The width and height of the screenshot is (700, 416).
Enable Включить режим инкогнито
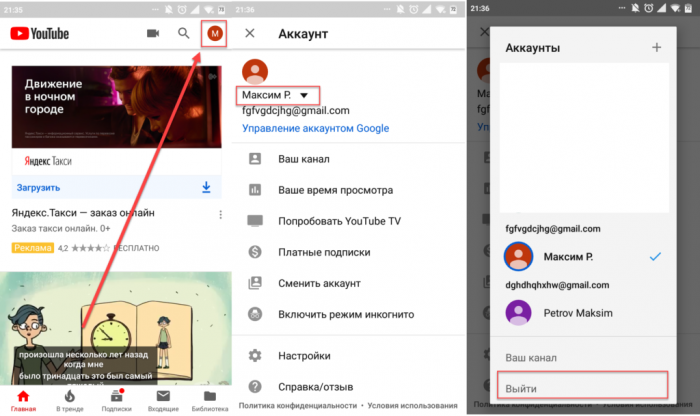click(x=340, y=314)
